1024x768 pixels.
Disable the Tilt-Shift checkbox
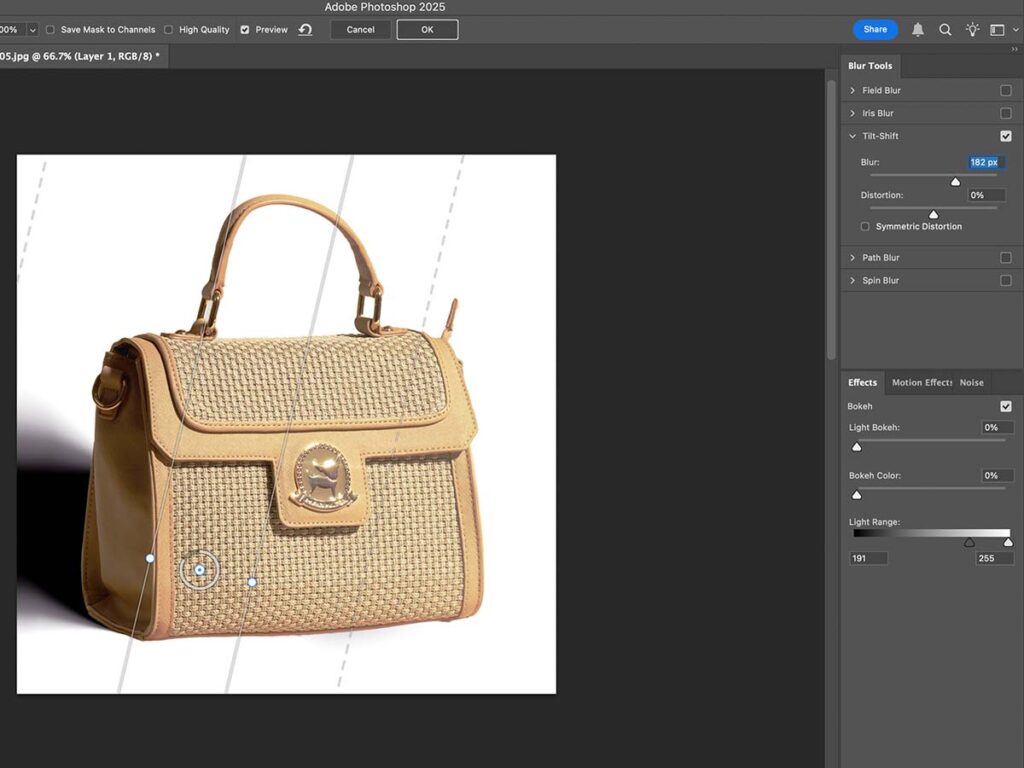(1006, 136)
